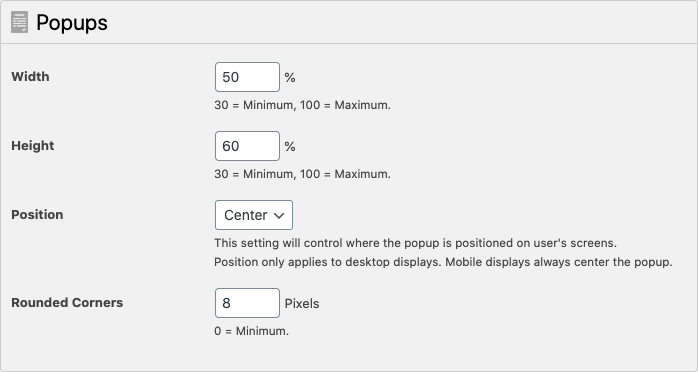Click the "0 = Minimum." hint text

pyautogui.click(x=252, y=331)
